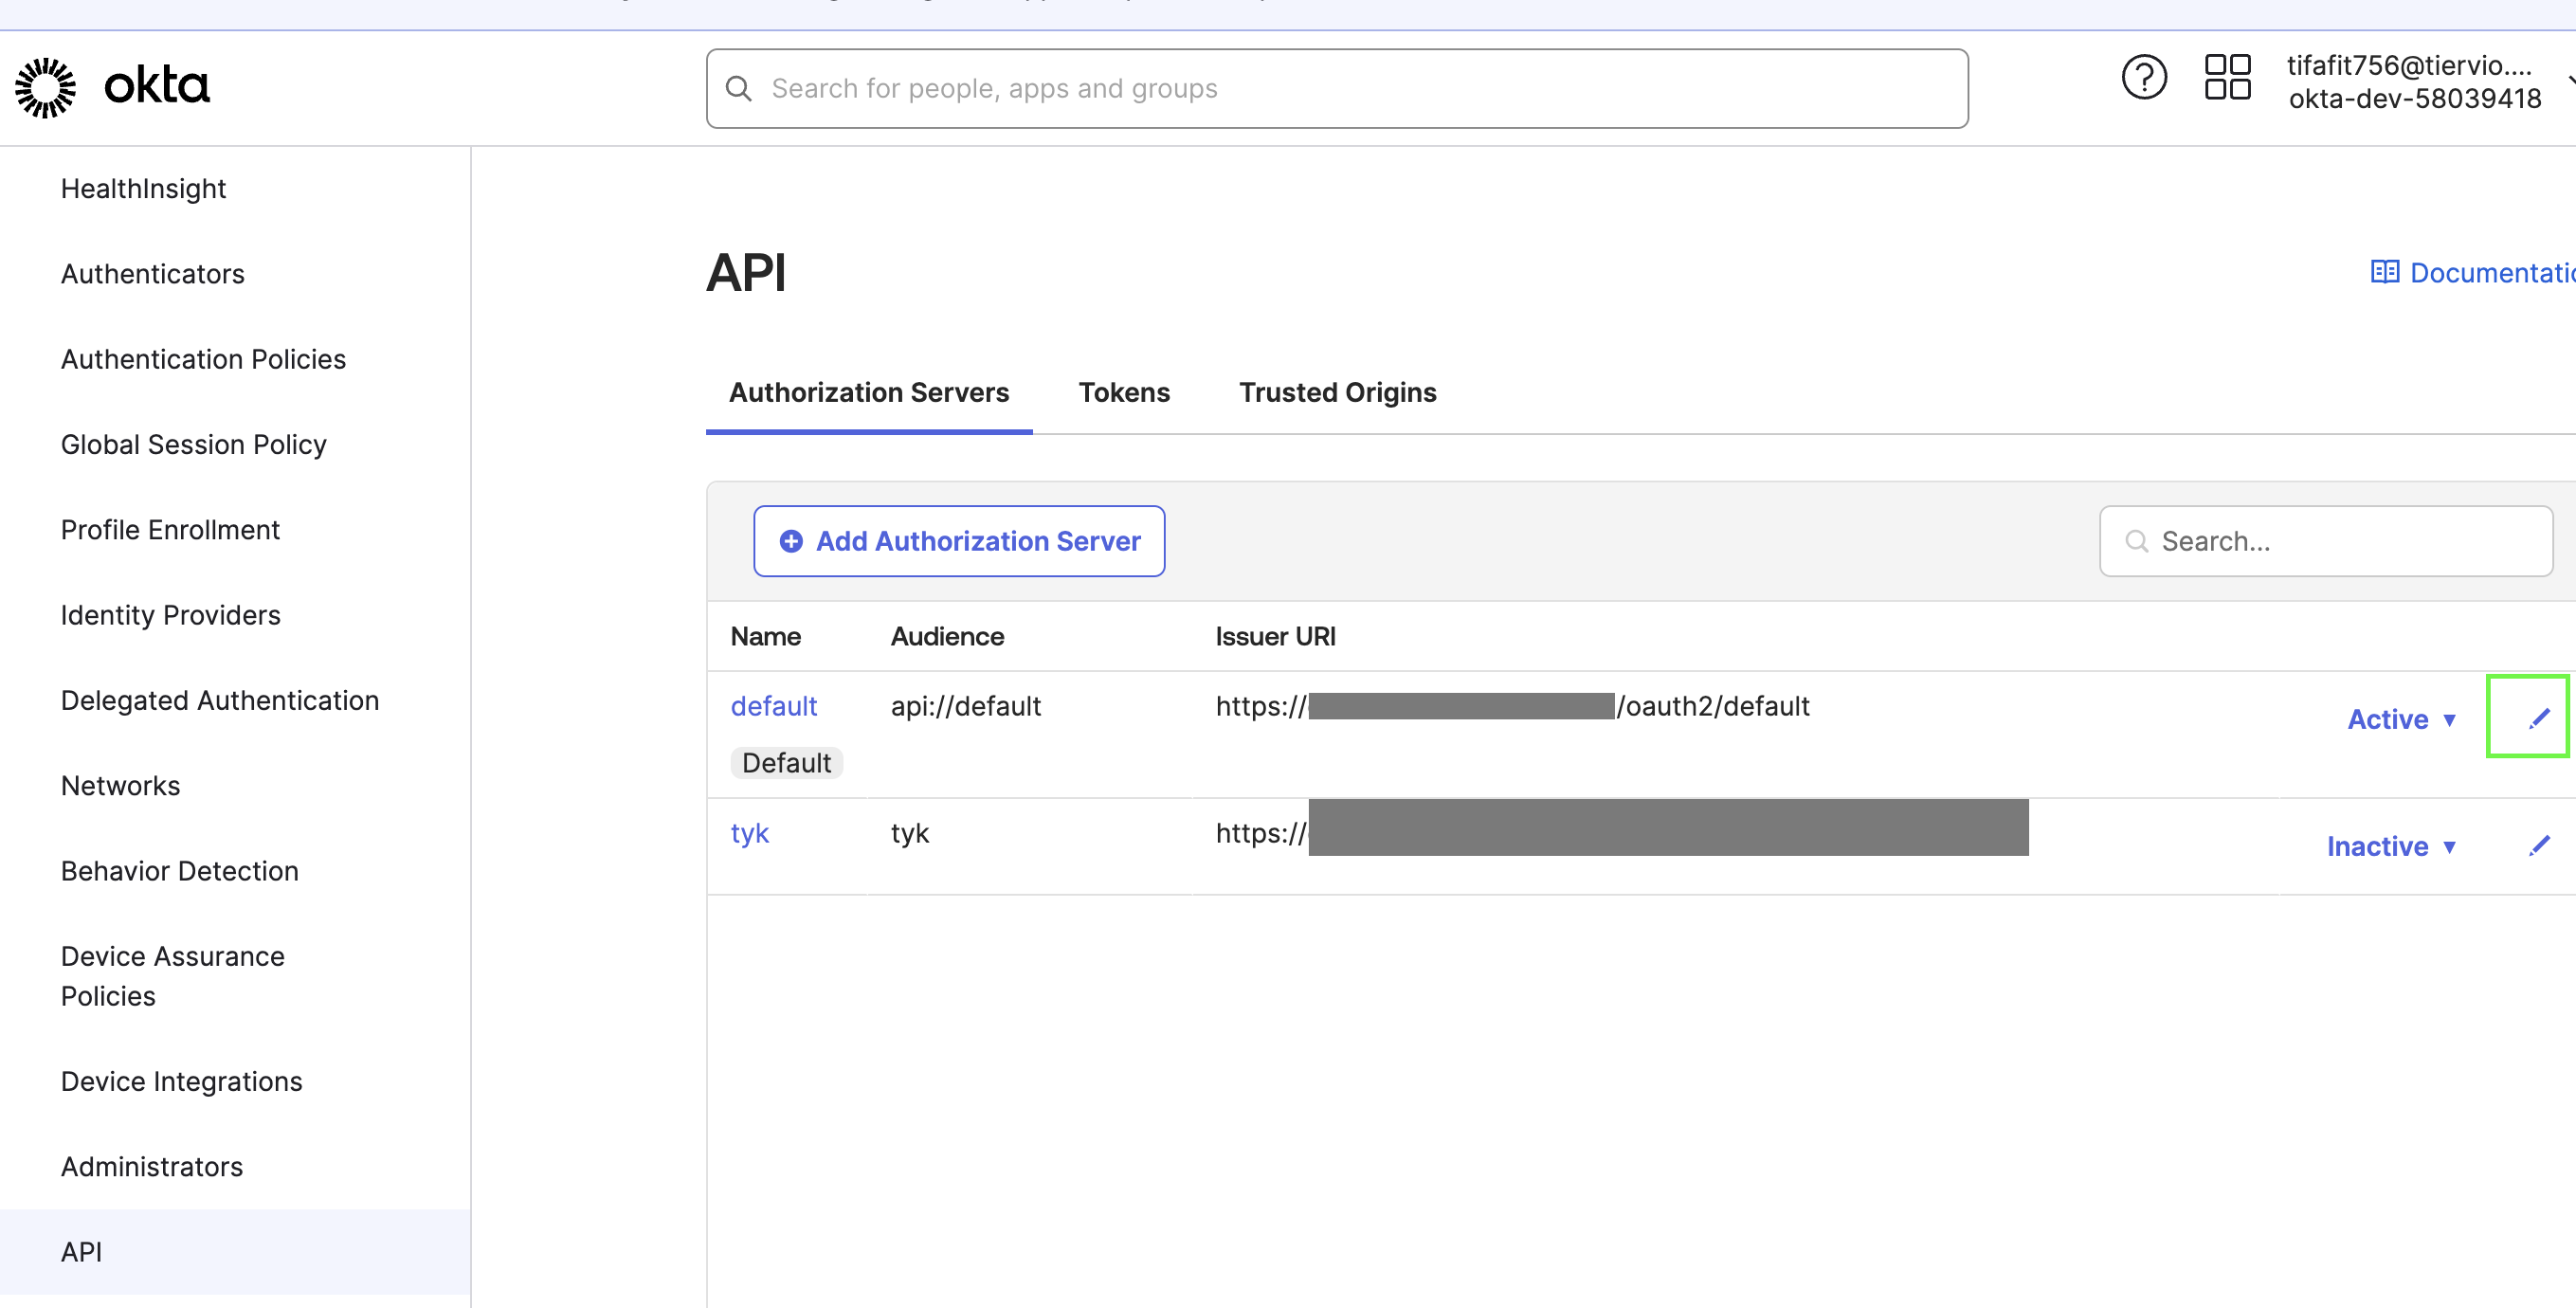Switch to the Authorization Servers tab
The height and width of the screenshot is (1308, 2576).
coord(869,393)
